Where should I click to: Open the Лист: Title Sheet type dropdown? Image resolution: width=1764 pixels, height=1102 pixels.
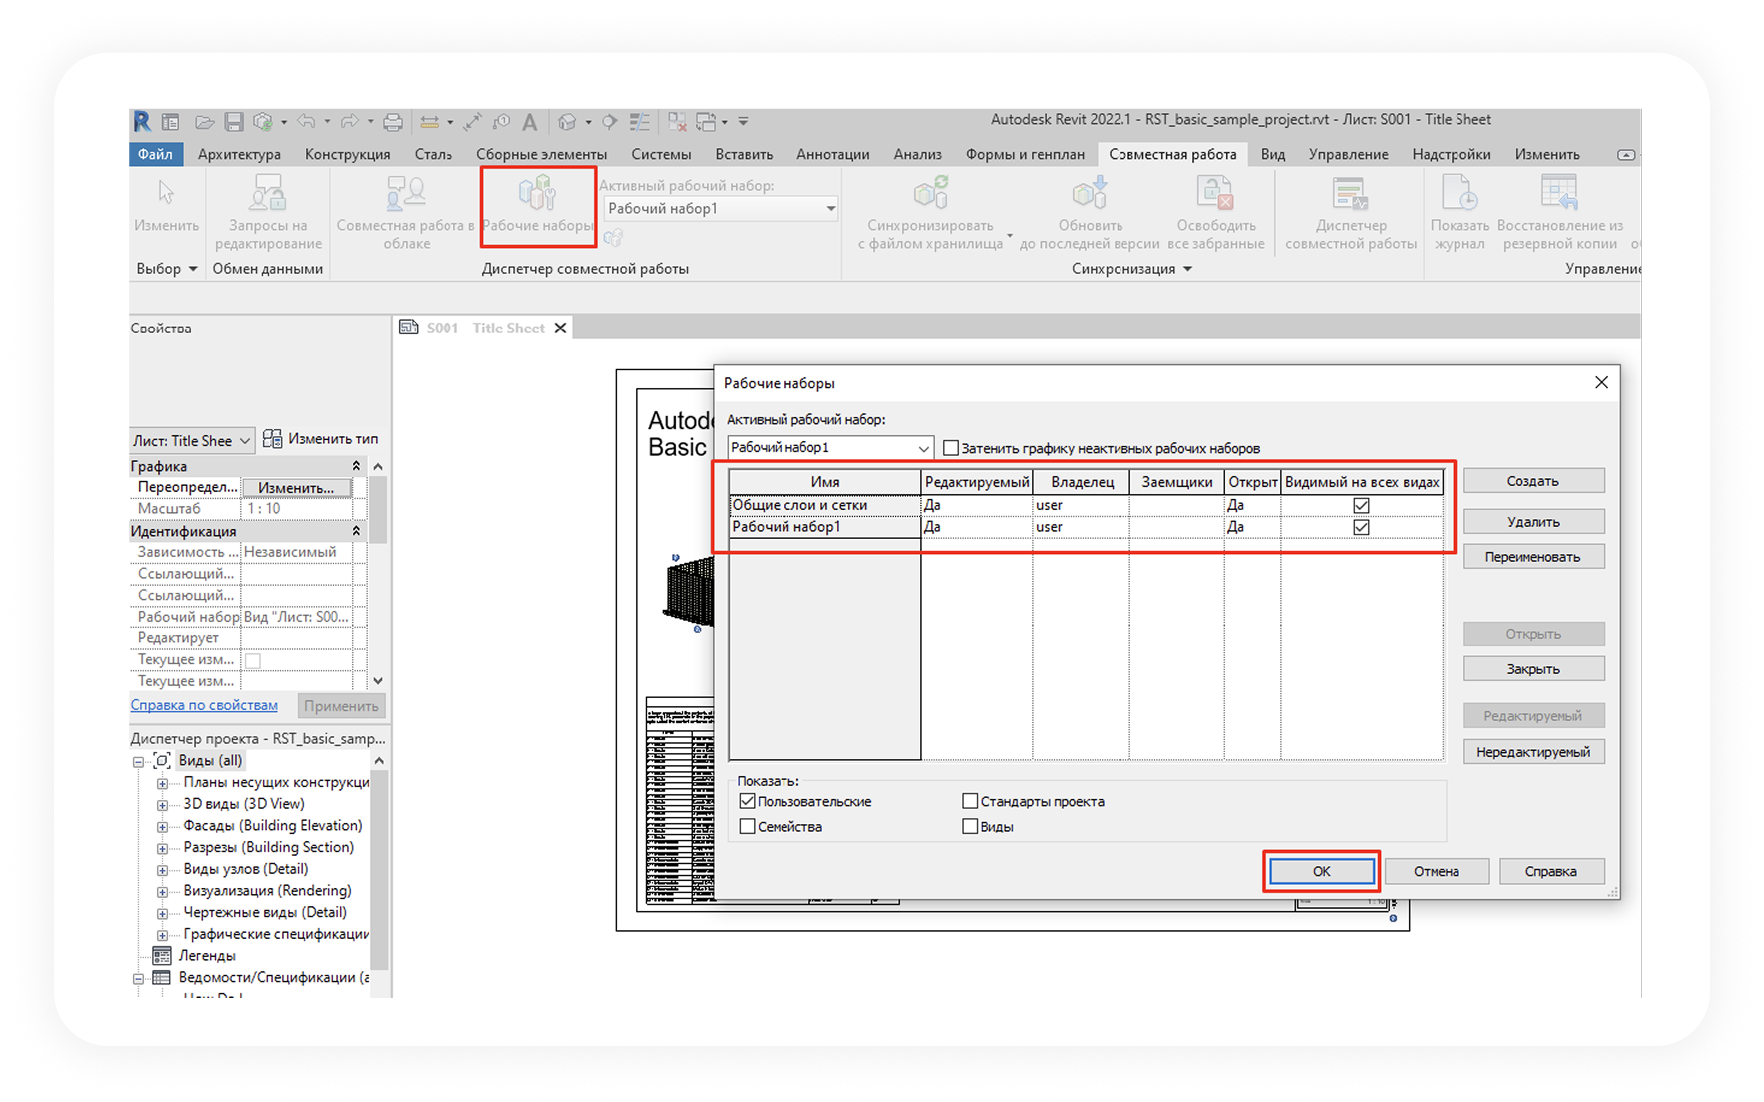point(192,440)
